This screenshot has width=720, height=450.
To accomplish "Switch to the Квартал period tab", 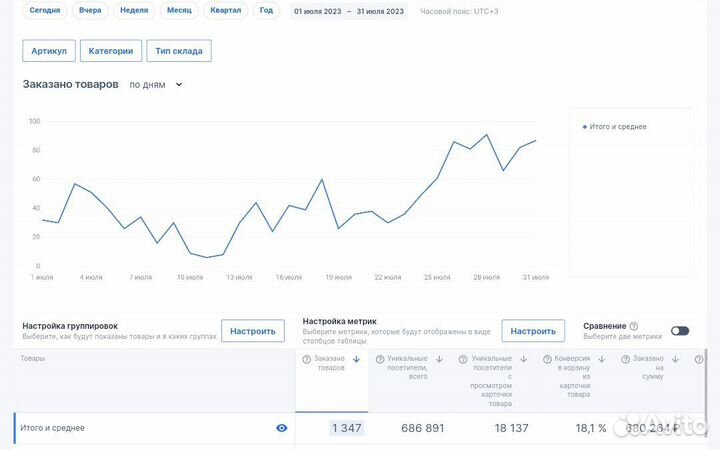I will coord(225,11).
